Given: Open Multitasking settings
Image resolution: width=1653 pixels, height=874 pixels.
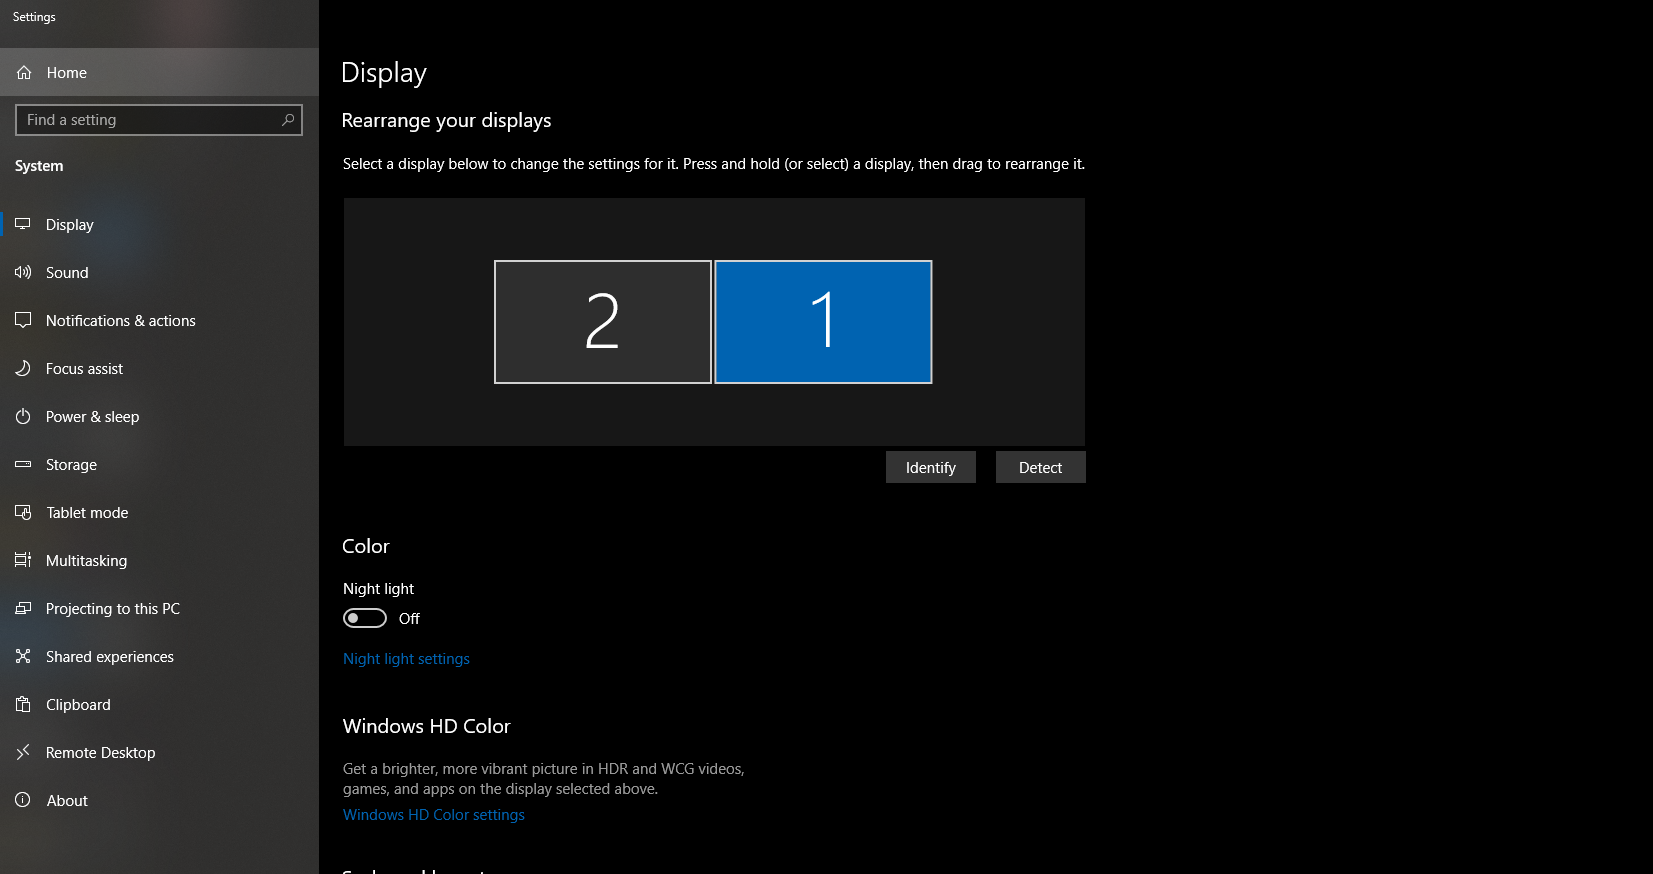Looking at the screenshot, I should tap(159, 561).
